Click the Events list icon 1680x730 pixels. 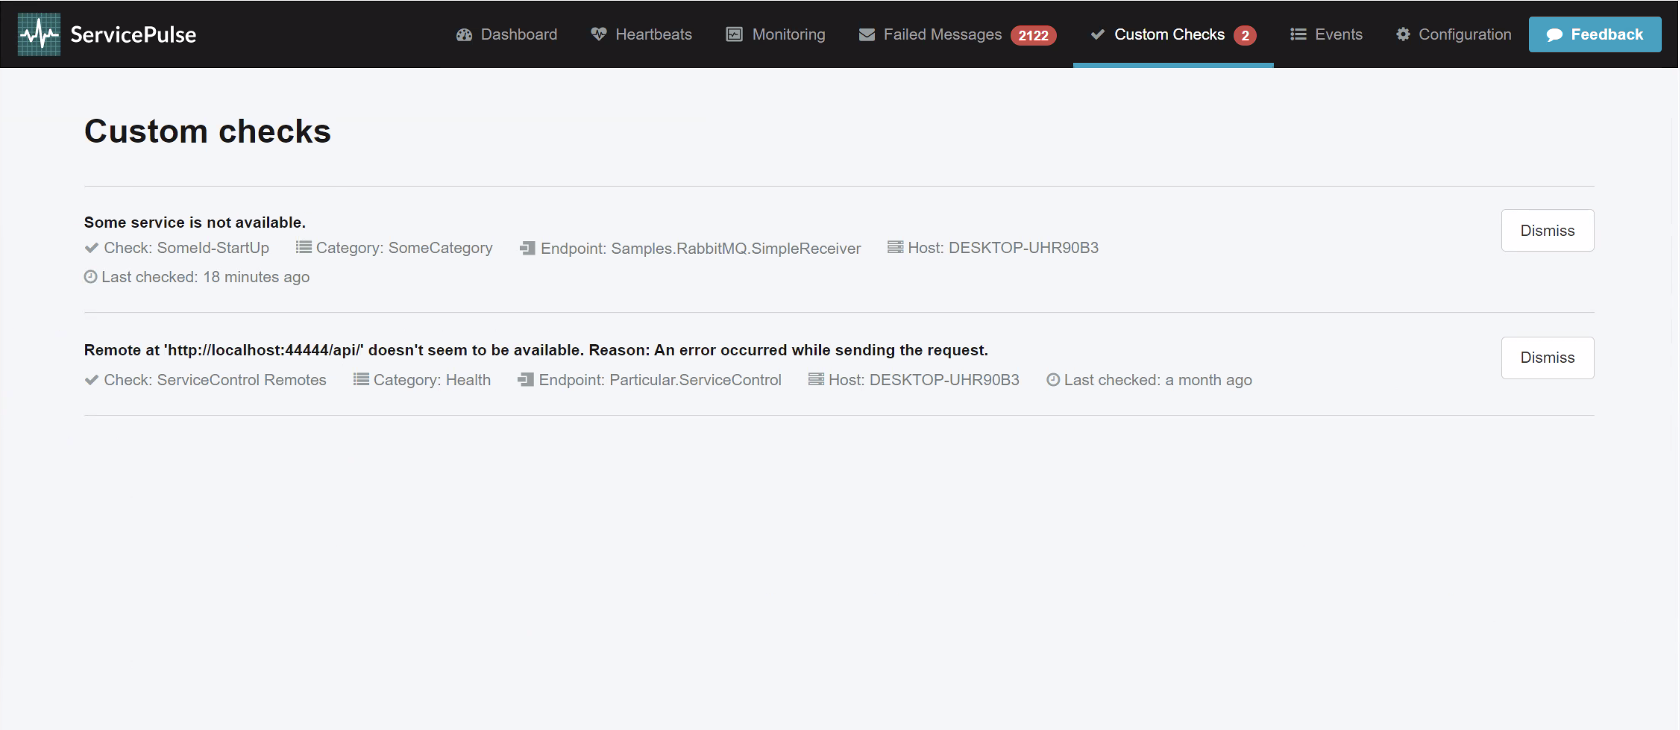[1298, 35]
